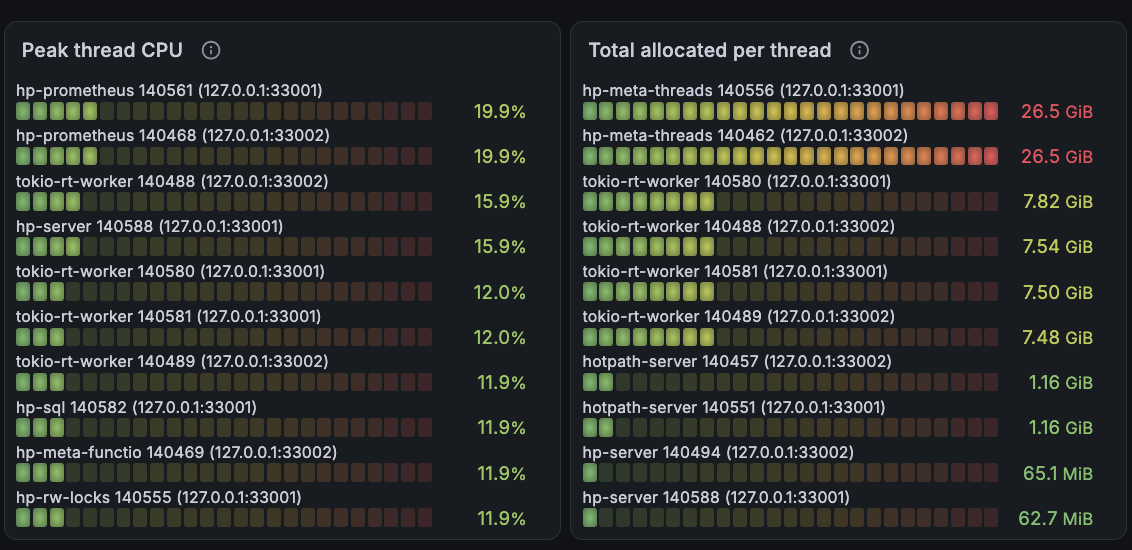Click 15.9% value for tokio-rt-worker 140488
The image size is (1132, 550).
pyautogui.click(x=500, y=202)
